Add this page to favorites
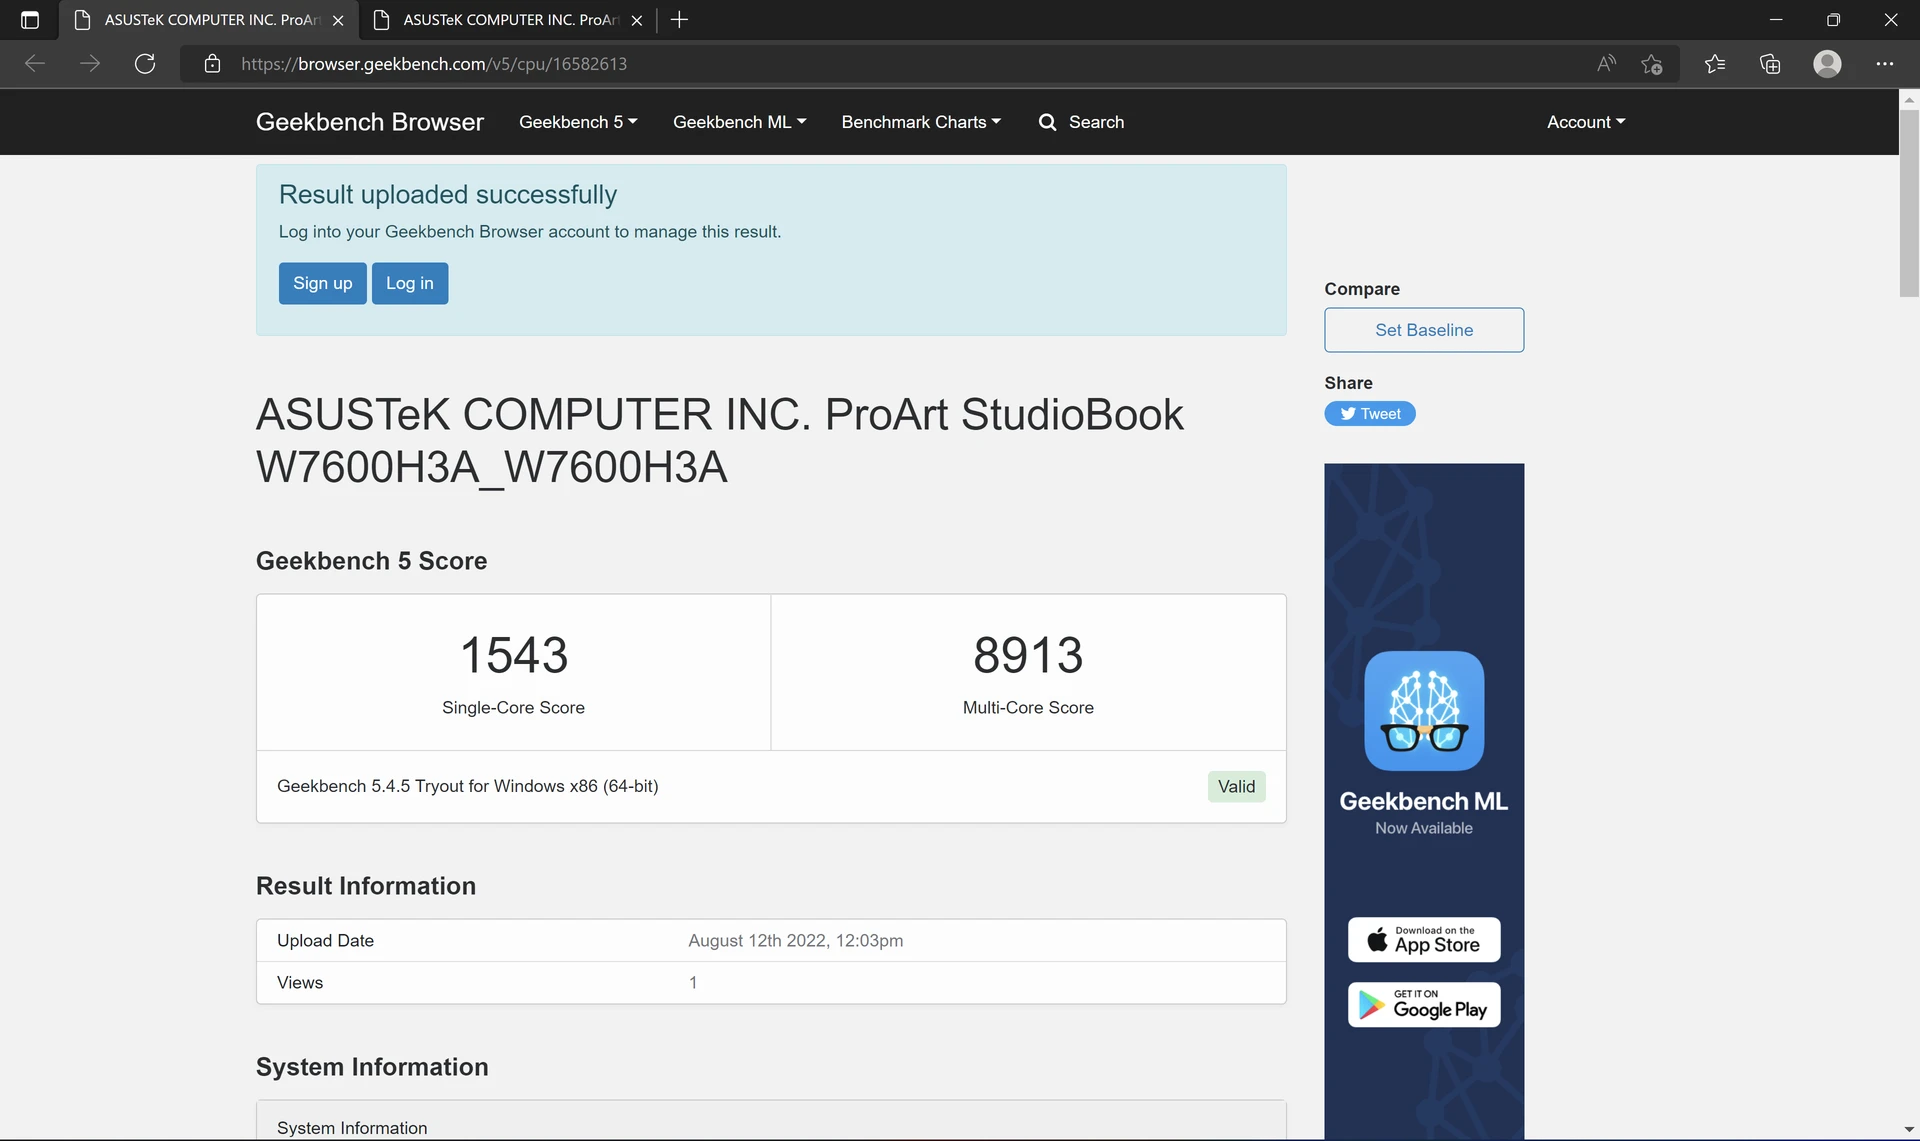This screenshot has height=1141, width=1920. click(x=1652, y=64)
